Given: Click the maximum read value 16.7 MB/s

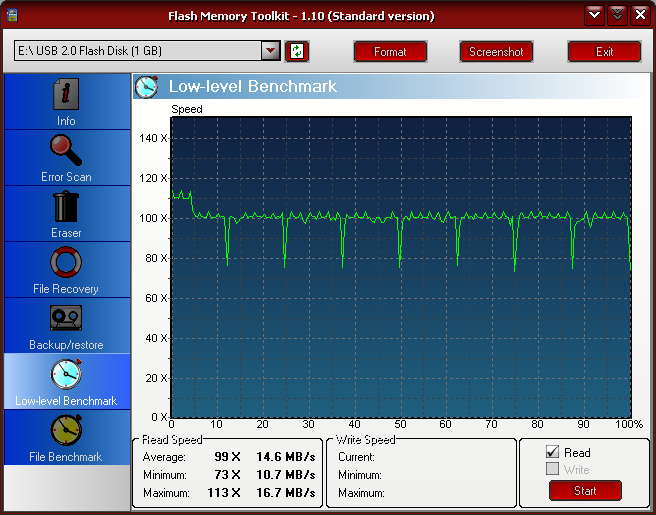Looking at the screenshot, I should tap(286, 493).
